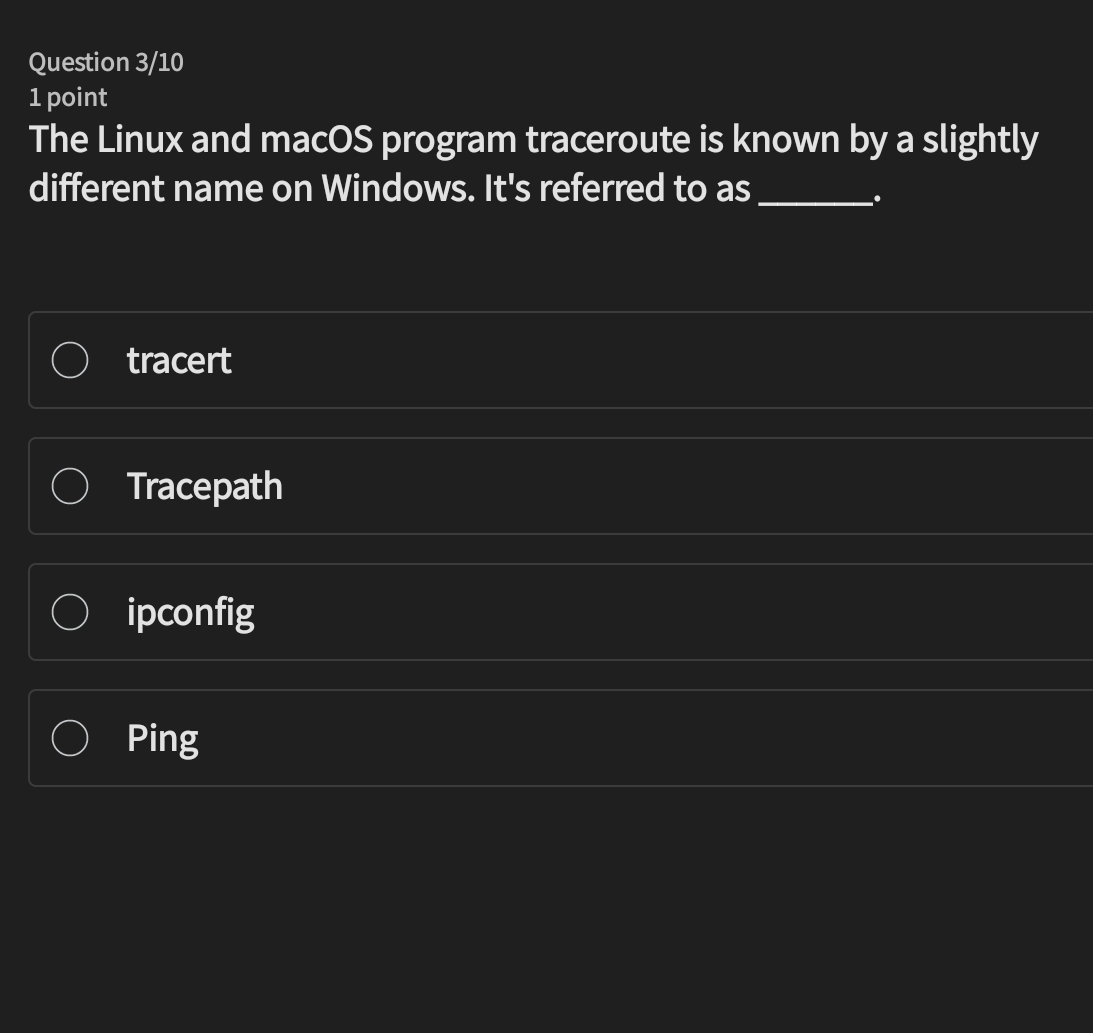Select the tracert radio button
This screenshot has width=1093, height=1033.
[x=70, y=360]
